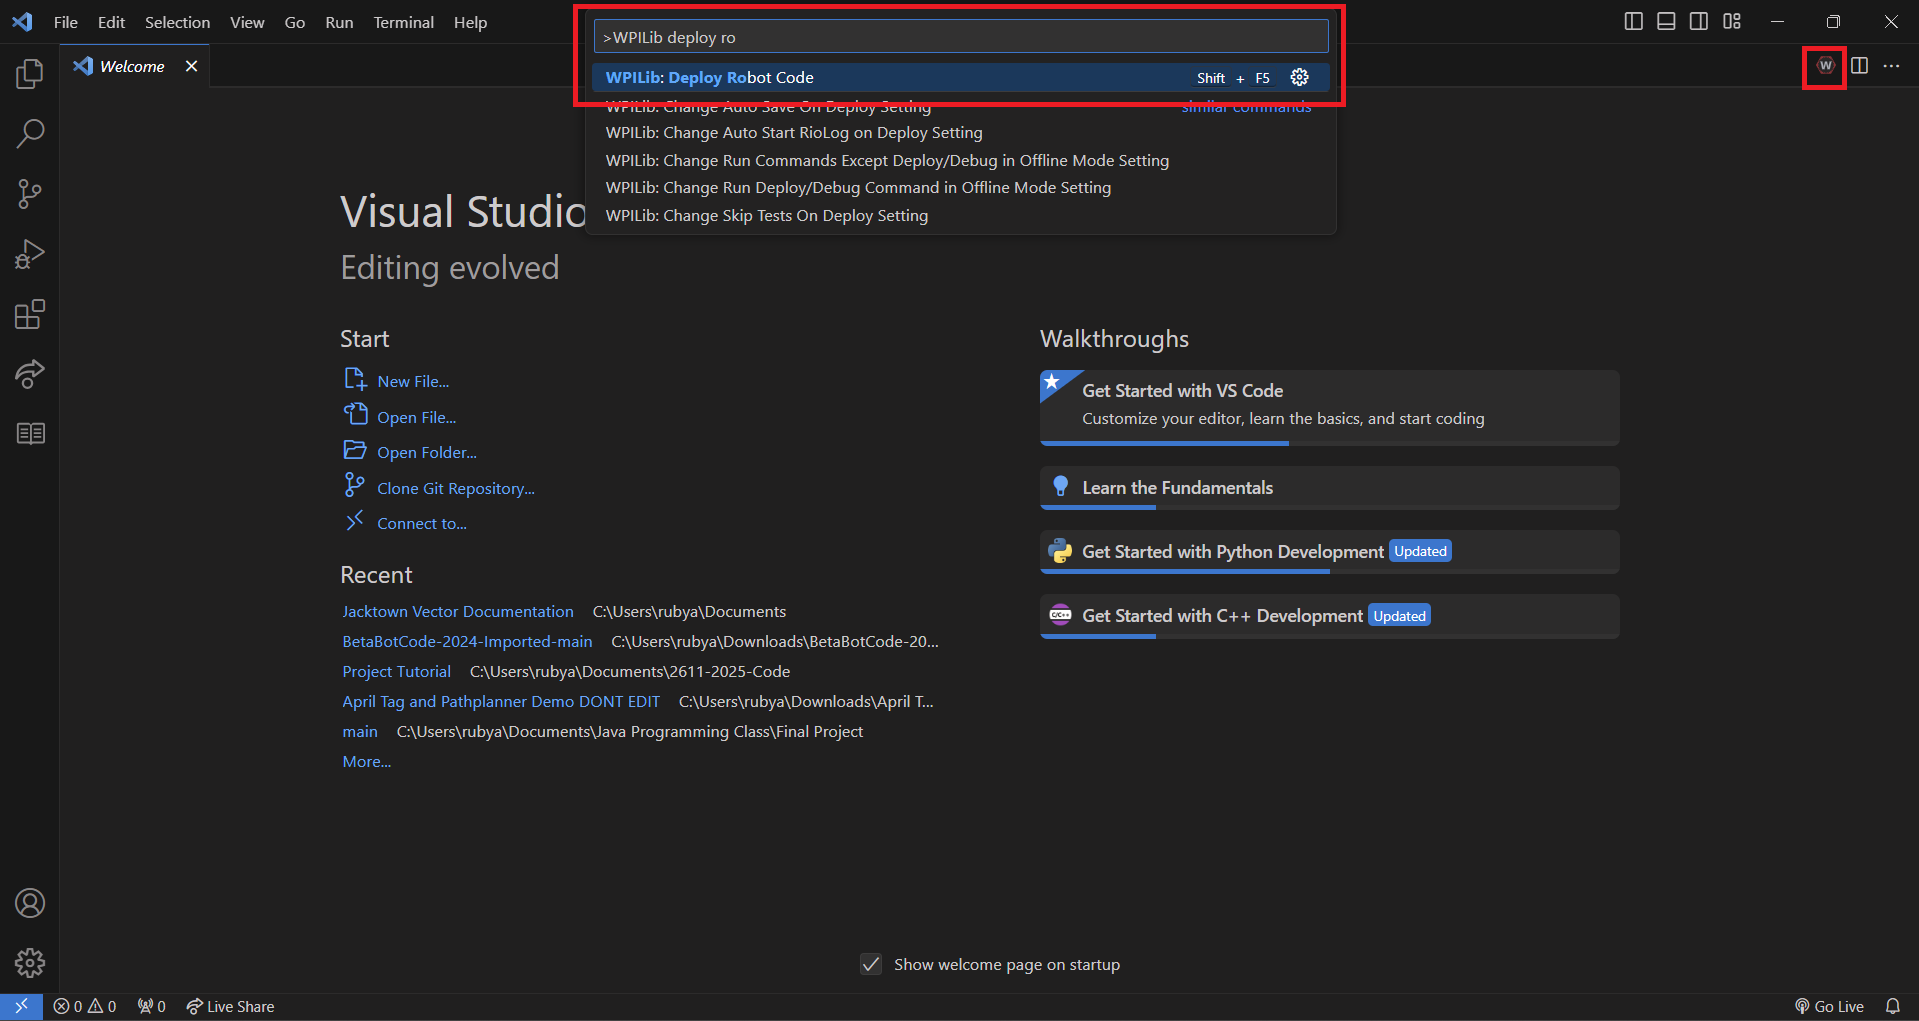Open the Extensions view
Screen dimensions: 1919x1021
coord(30,314)
